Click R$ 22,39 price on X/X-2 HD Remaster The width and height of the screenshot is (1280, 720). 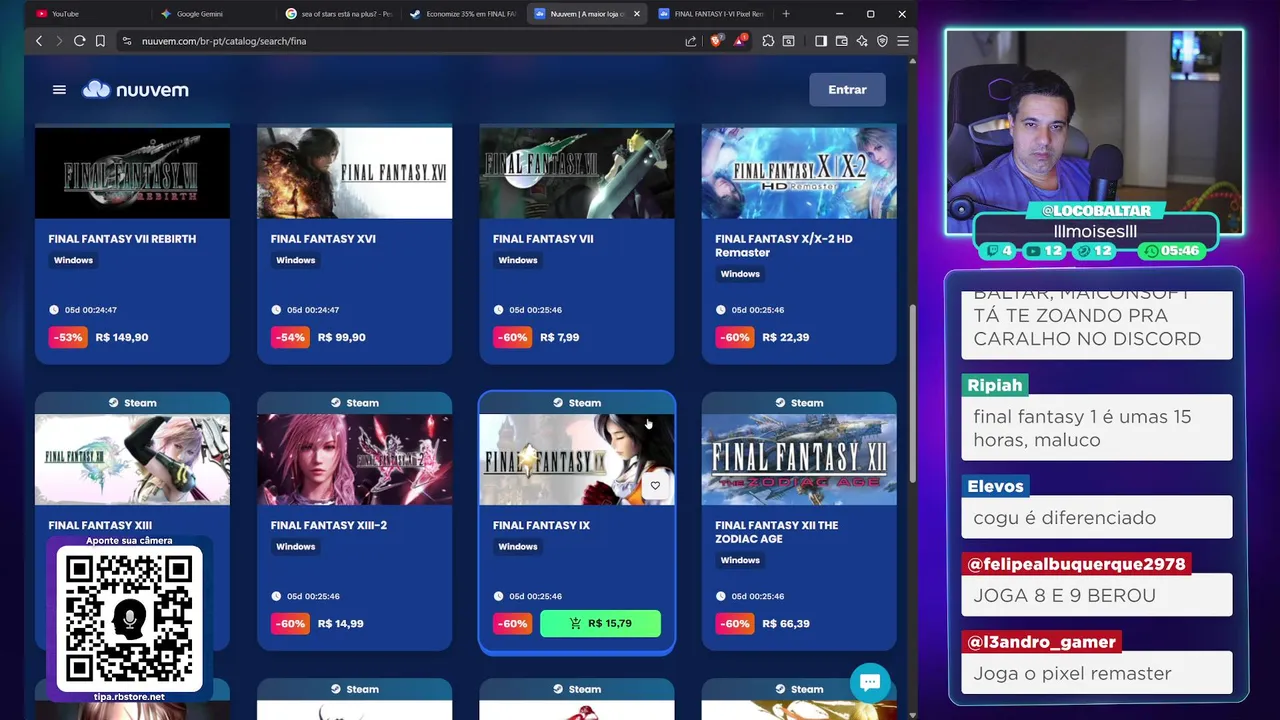click(x=785, y=337)
